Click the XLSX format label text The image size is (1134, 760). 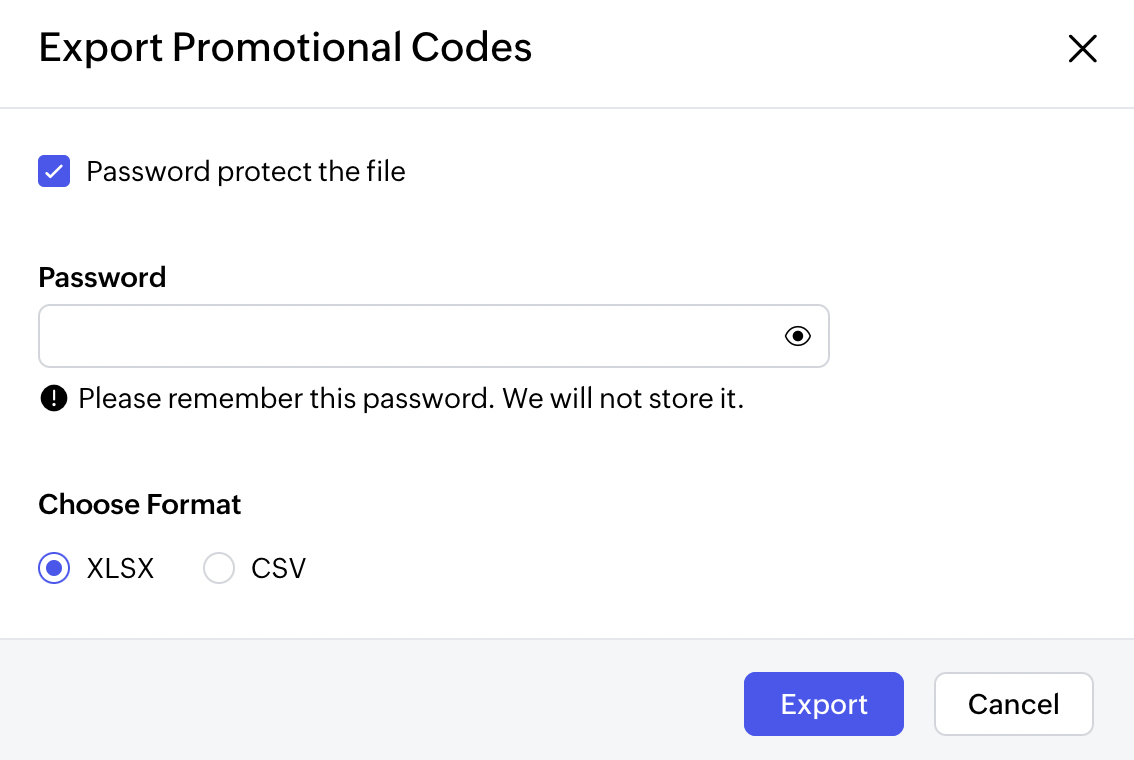(120, 569)
